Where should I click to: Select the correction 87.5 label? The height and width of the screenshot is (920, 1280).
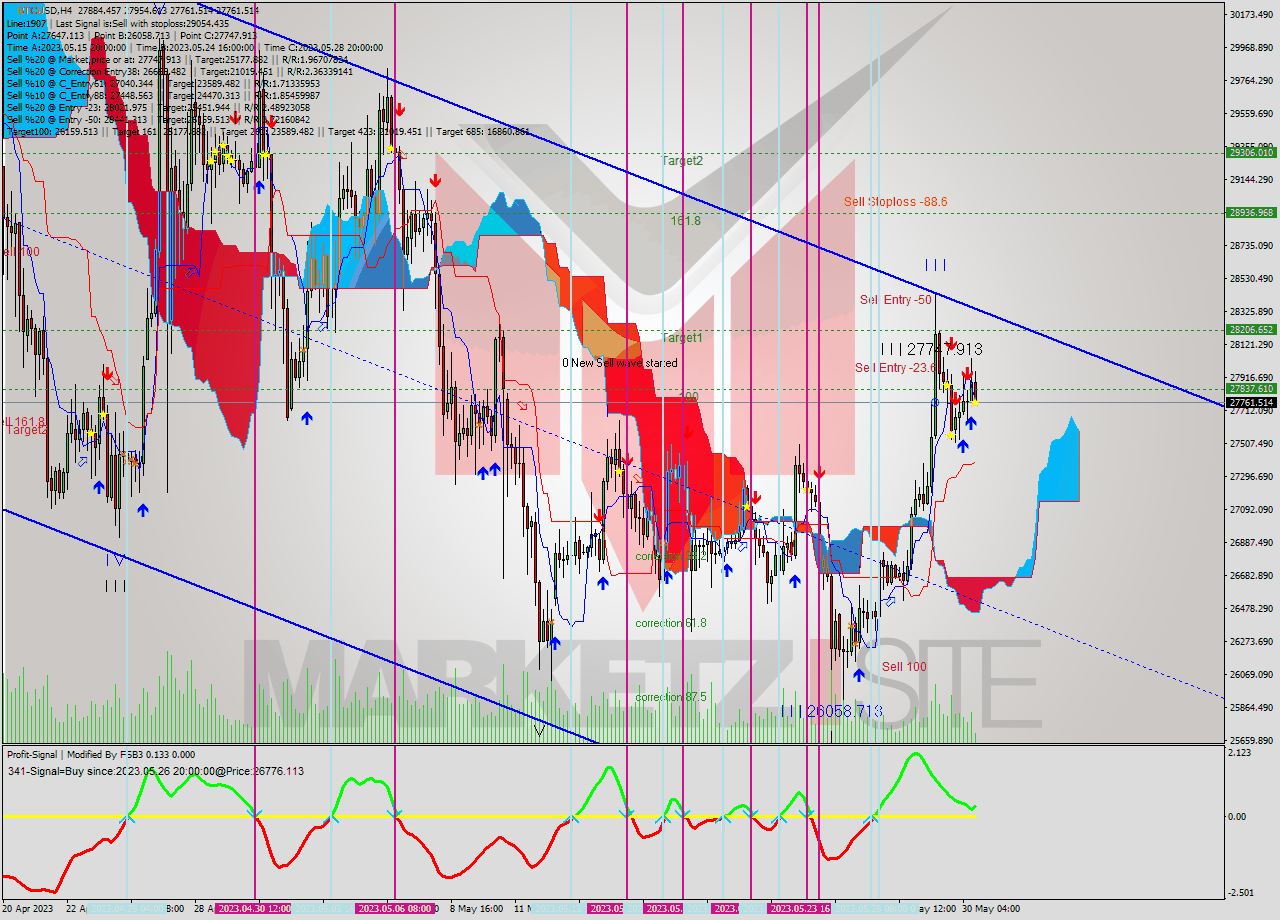click(x=671, y=697)
